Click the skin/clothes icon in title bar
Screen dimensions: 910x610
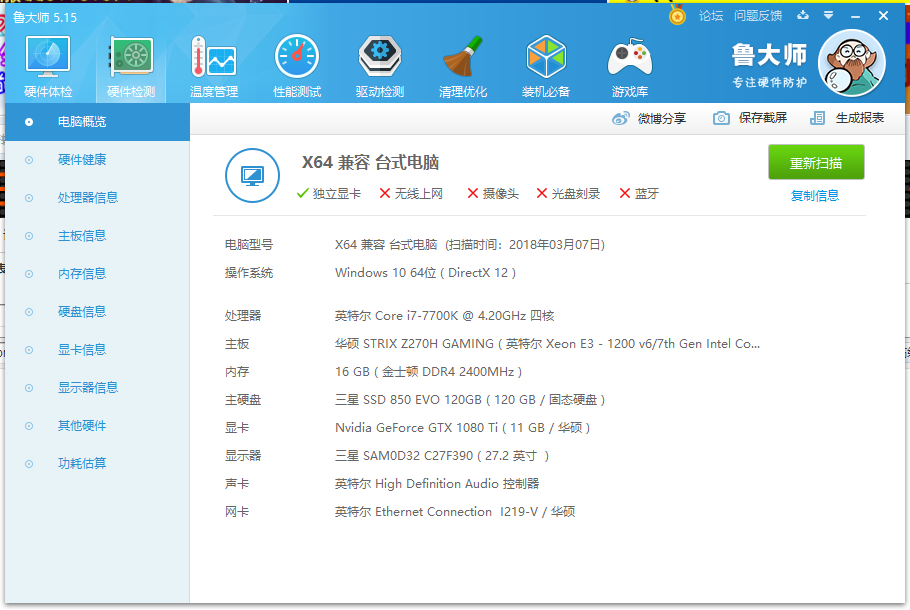click(803, 15)
